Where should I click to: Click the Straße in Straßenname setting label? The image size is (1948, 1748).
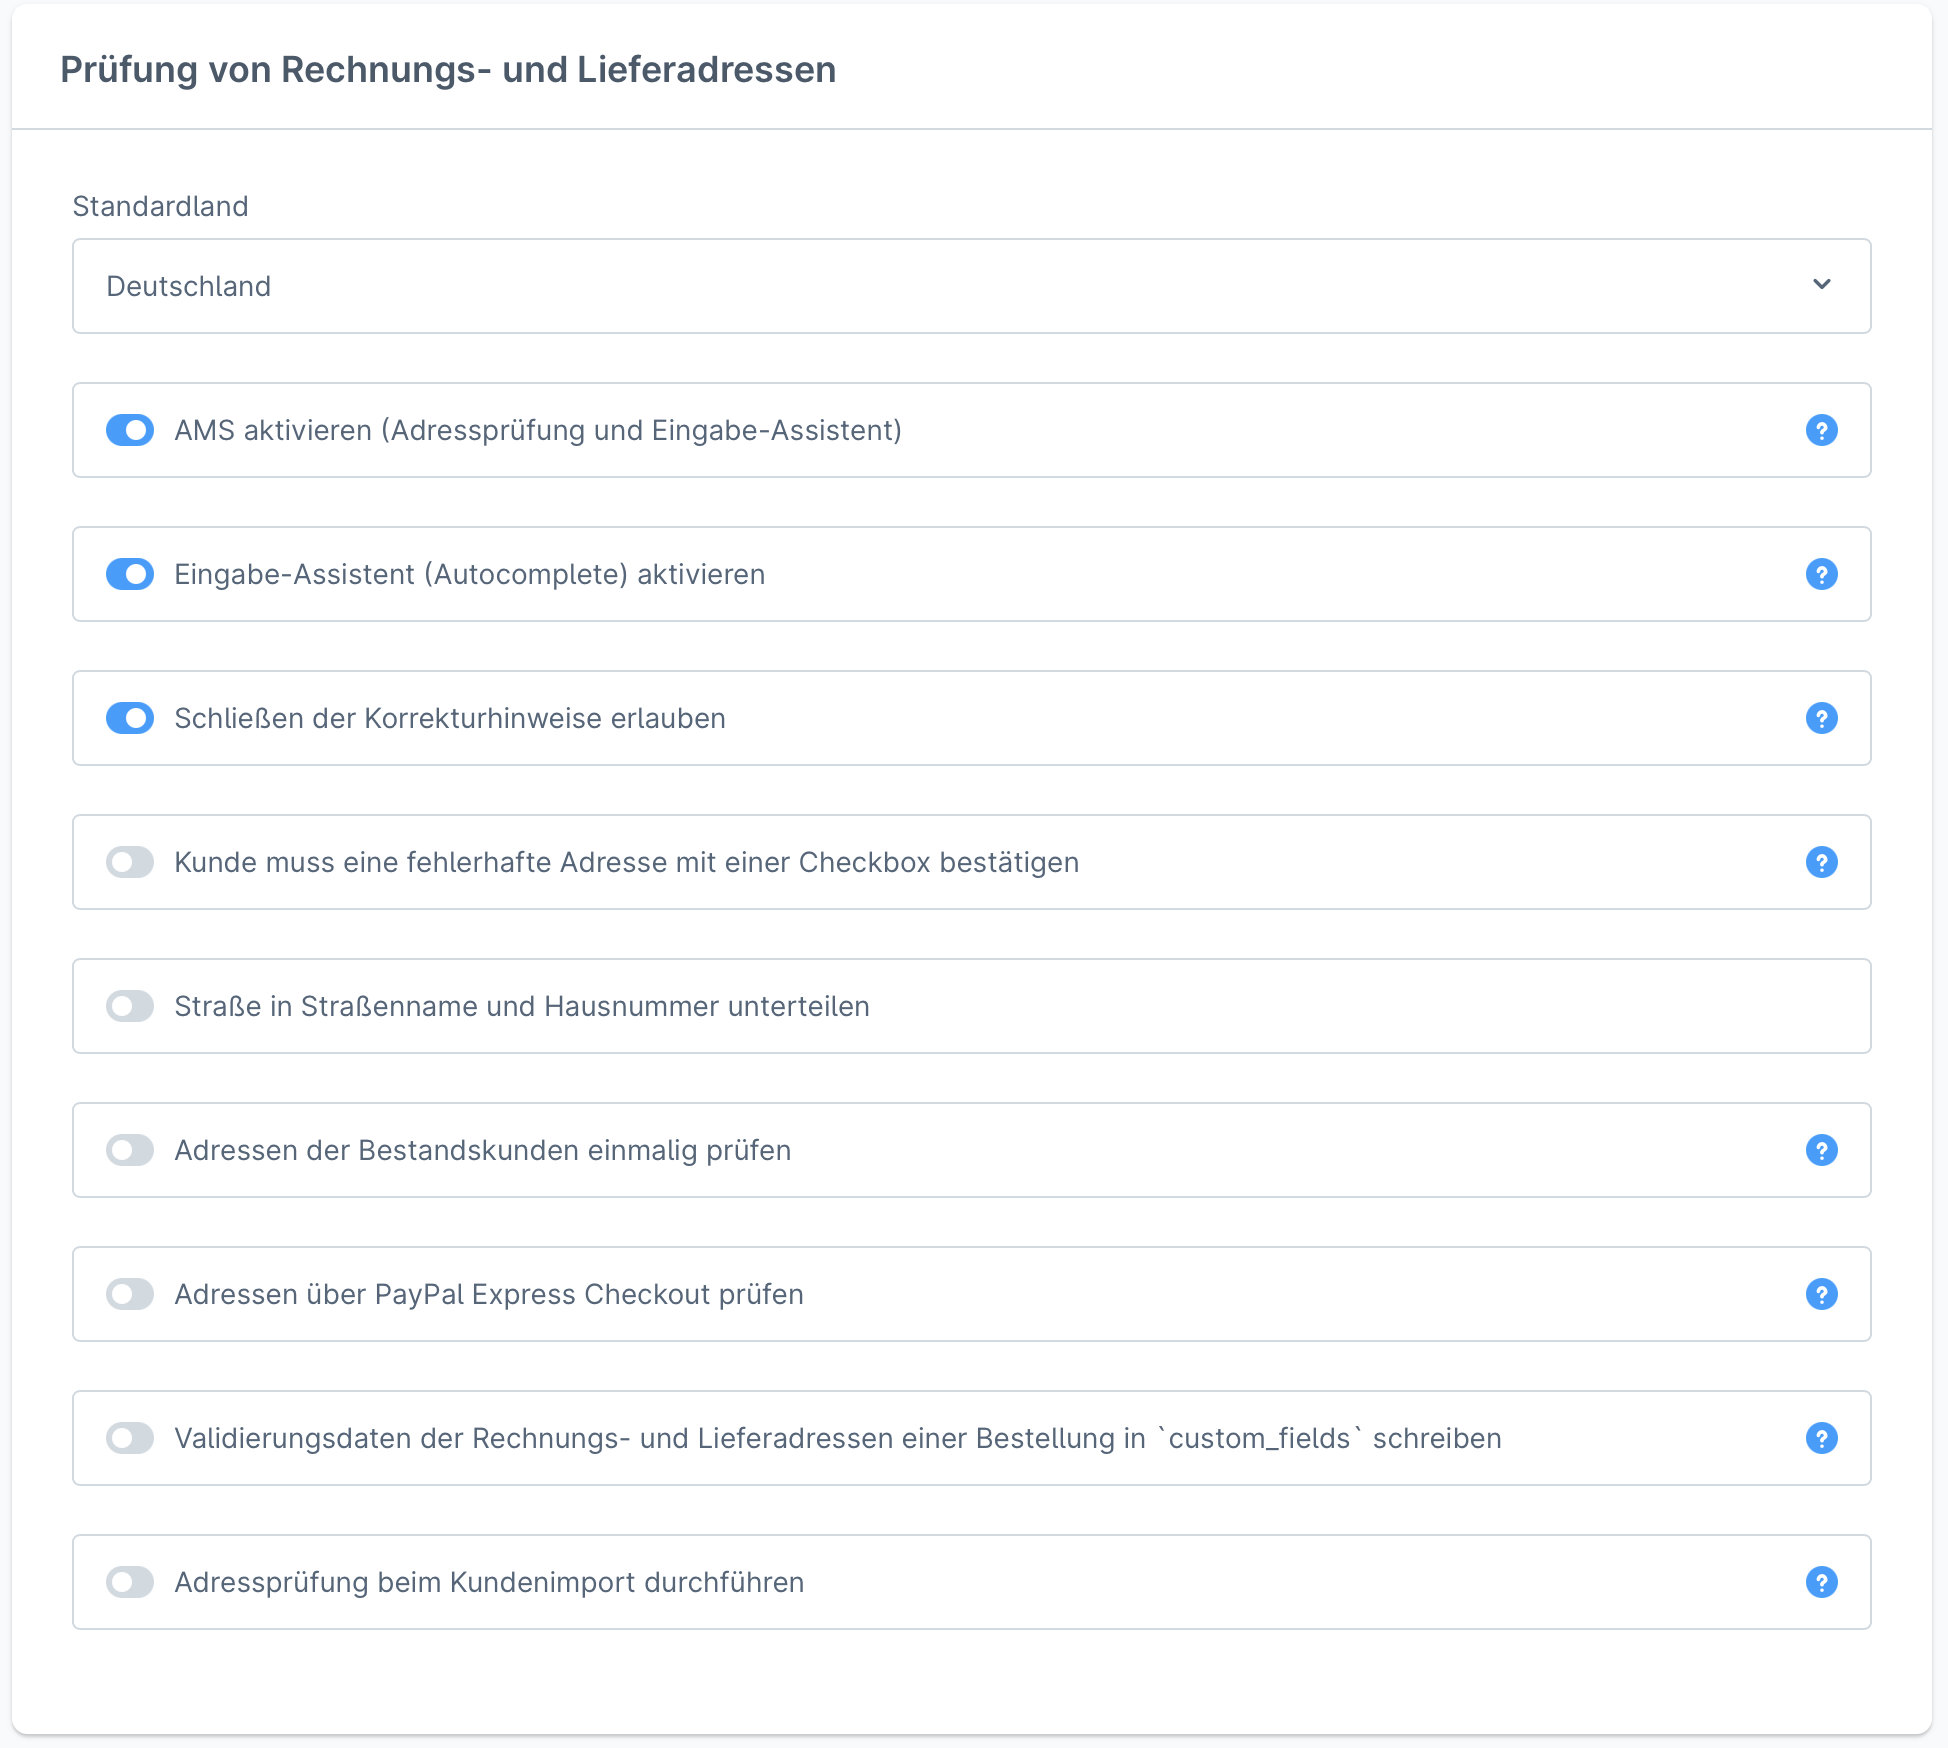pos(522,1006)
